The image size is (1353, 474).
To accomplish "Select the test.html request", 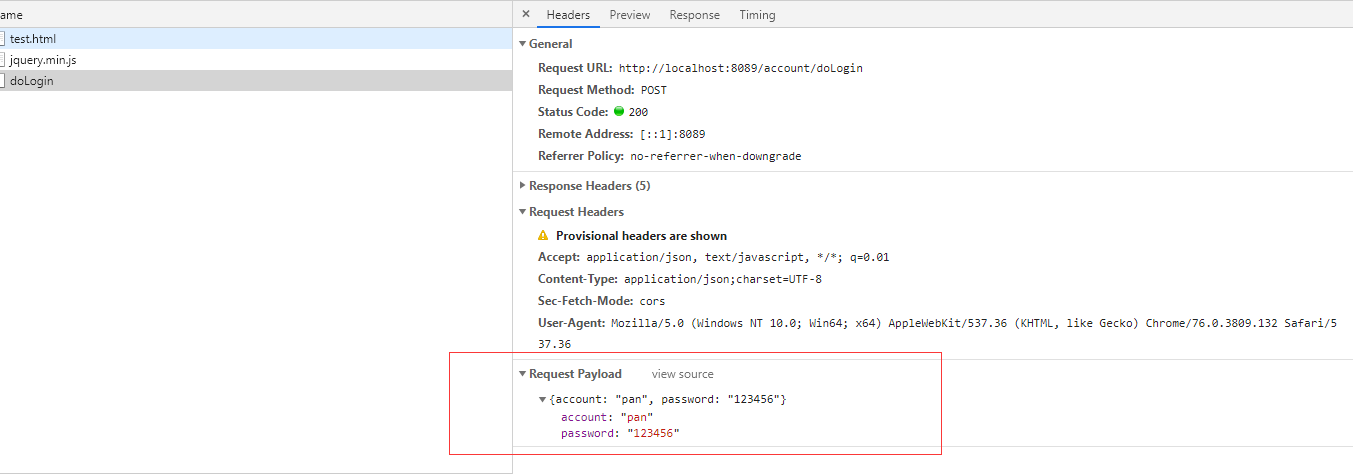I will pos(33,39).
